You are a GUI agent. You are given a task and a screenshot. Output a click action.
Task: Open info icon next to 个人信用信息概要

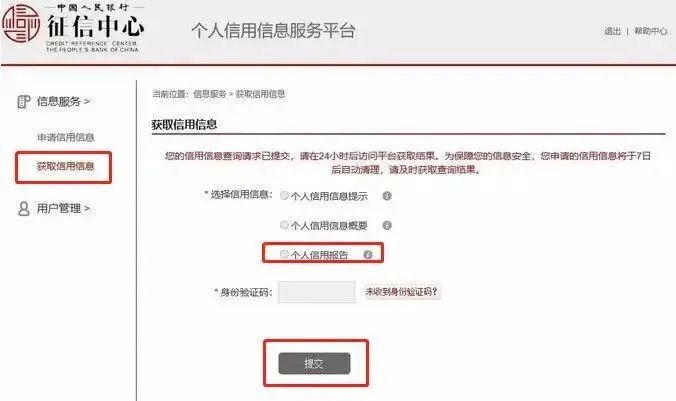pos(387,225)
